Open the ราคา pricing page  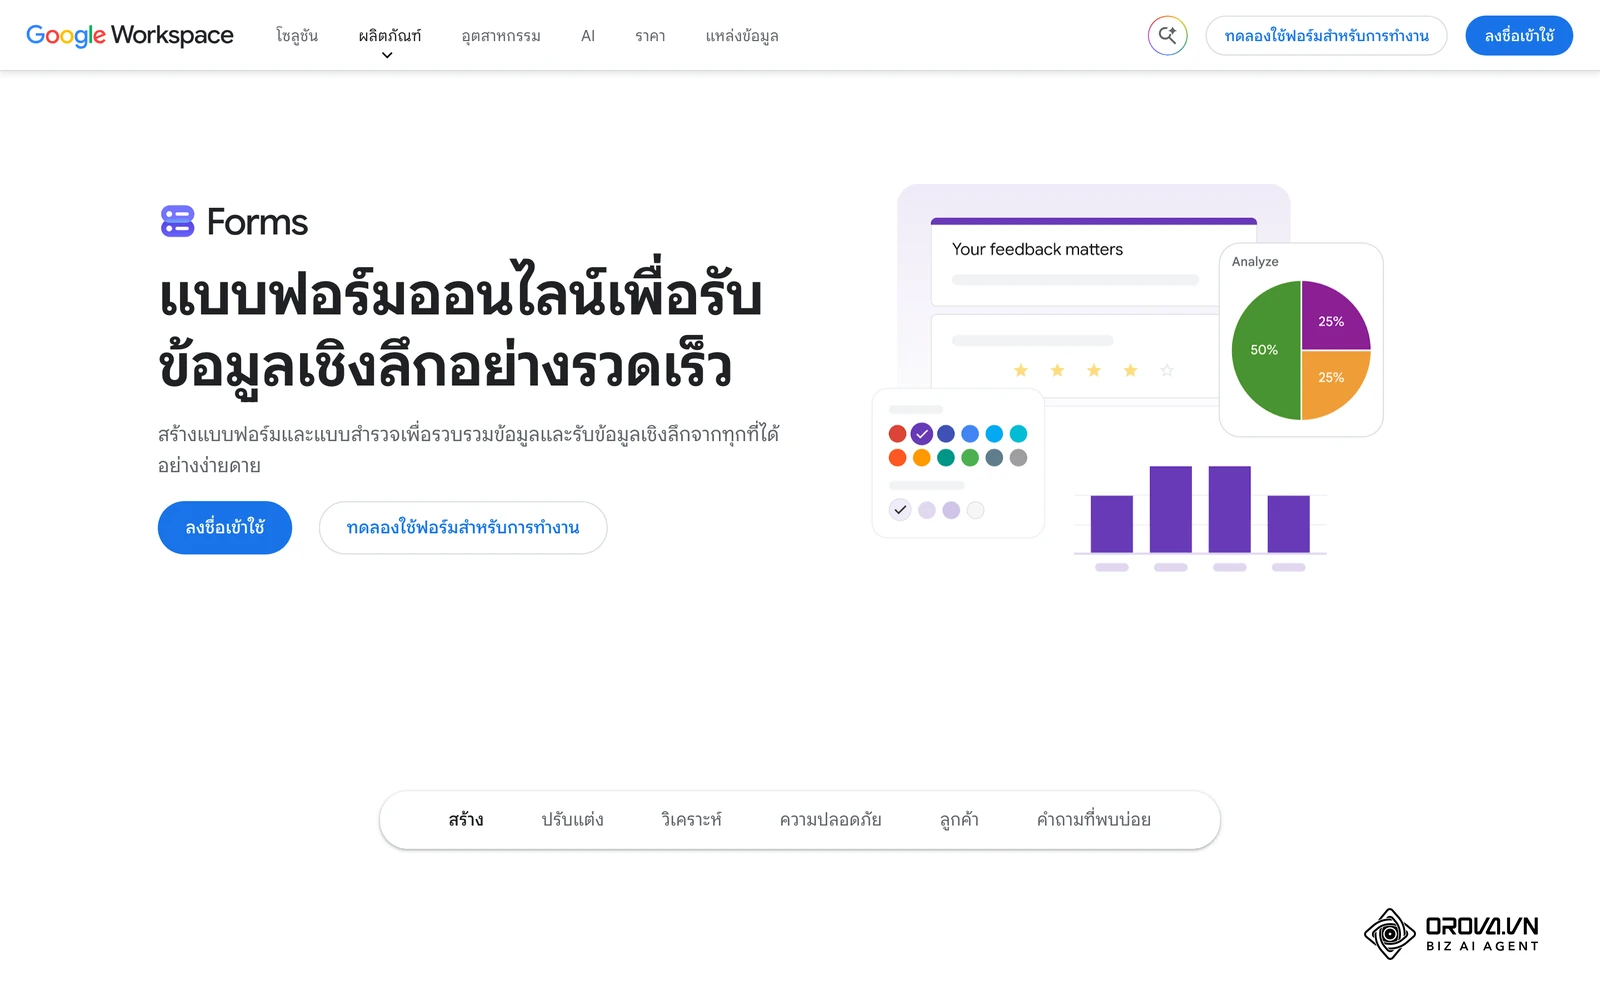pos(650,36)
